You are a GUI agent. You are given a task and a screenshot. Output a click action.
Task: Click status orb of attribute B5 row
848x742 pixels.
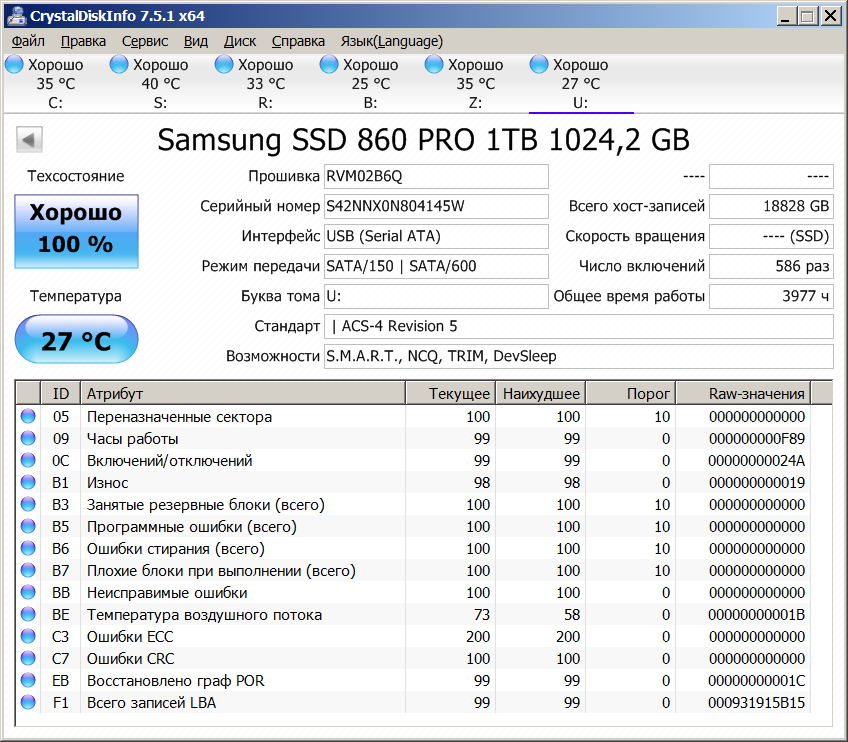28,526
